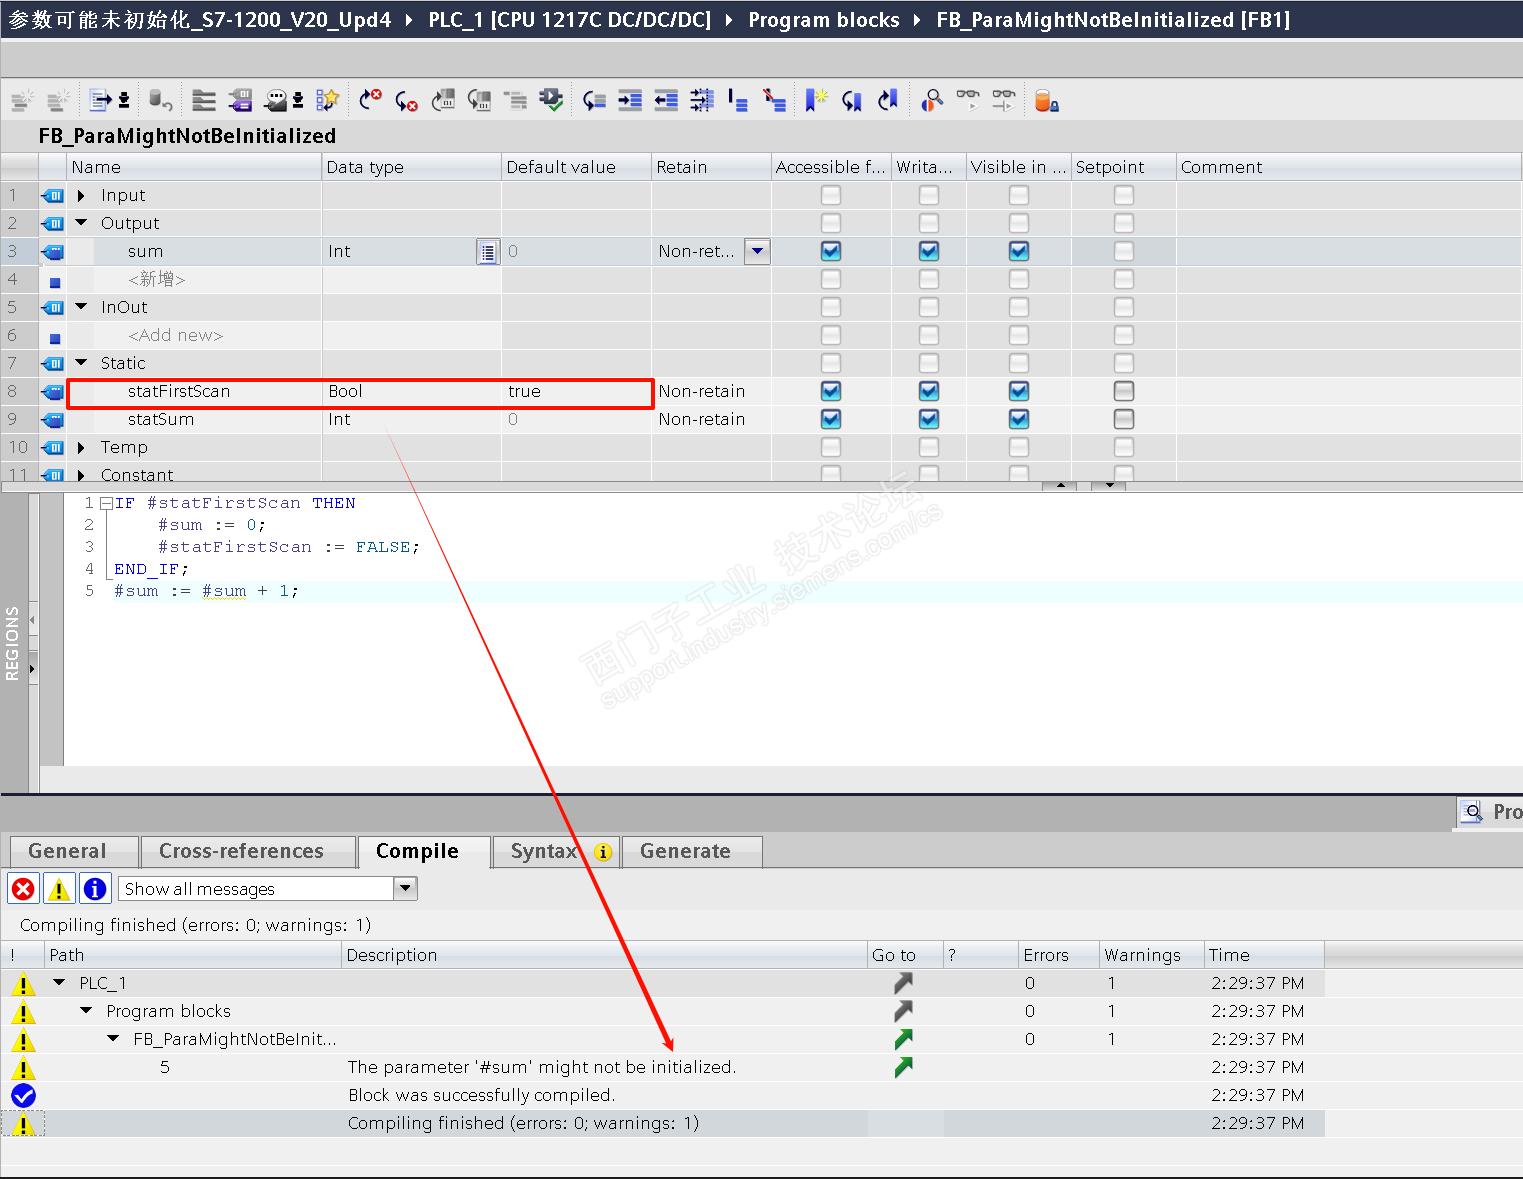
Task: Go to previous bookmark icon
Action: pos(888,100)
